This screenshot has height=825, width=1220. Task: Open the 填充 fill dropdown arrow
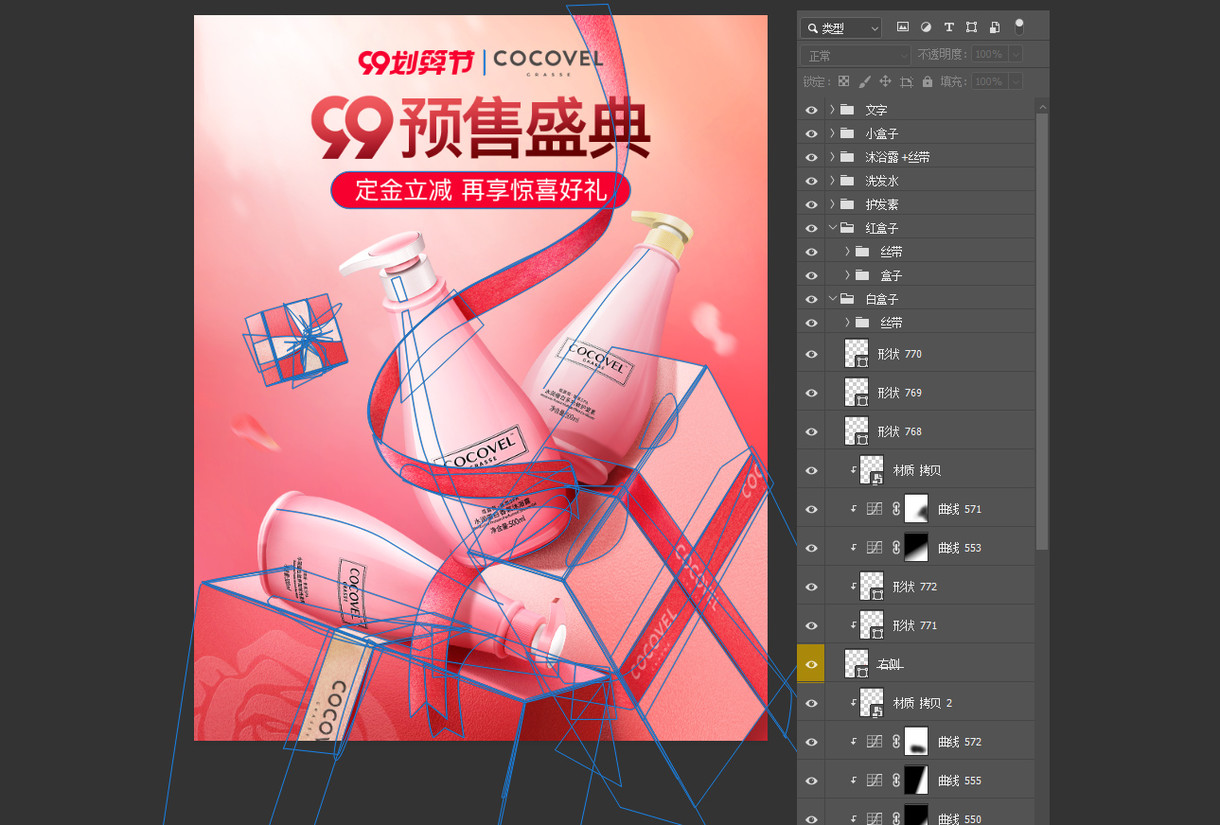(1016, 81)
